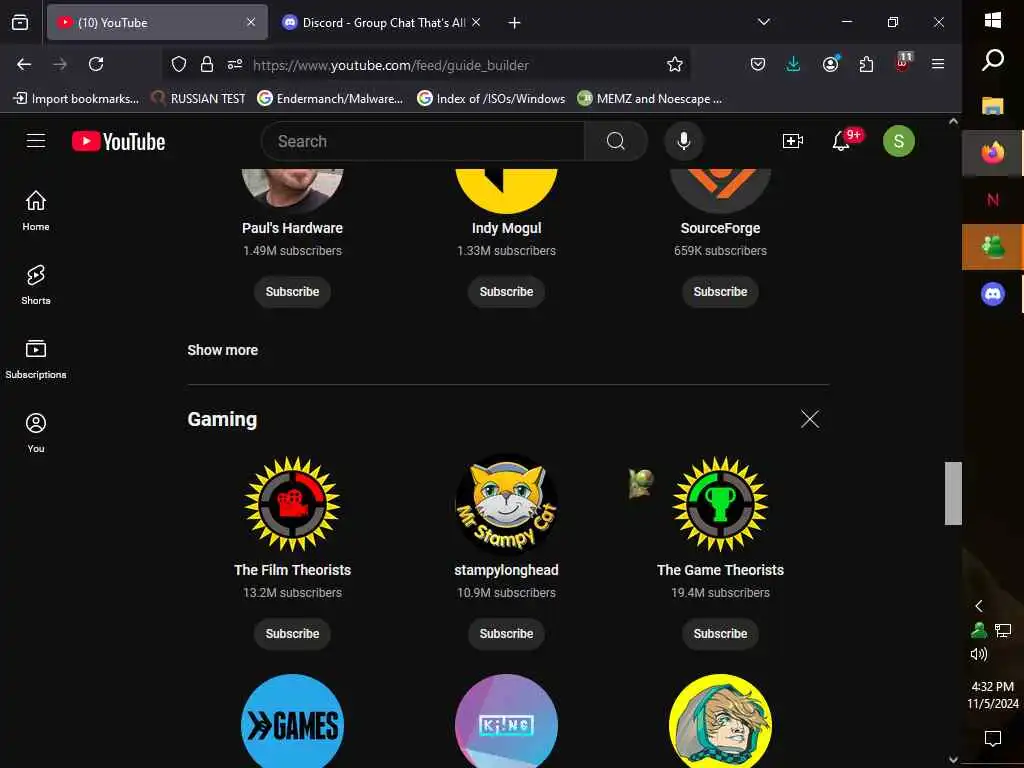Open File Explorer from the taskbar
Screen dimensions: 1024x768
[993, 106]
